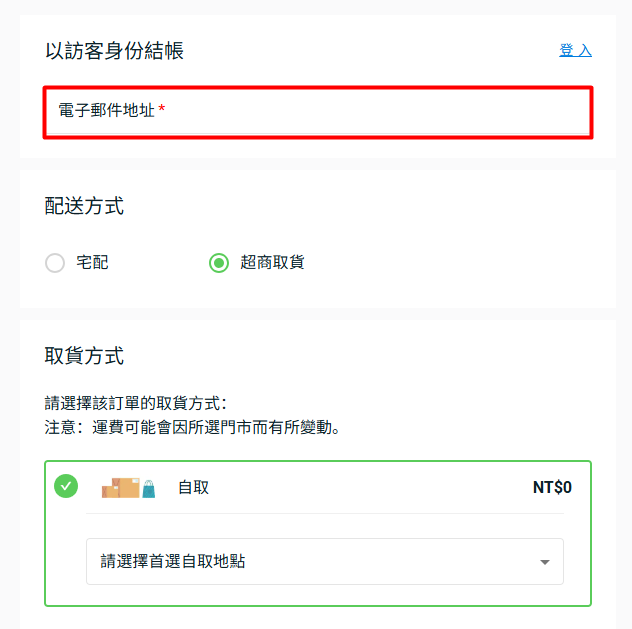Image resolution: width=632 pixels, height=629 pixels.
Task: Click the 宅配 option label text
Action: 92,263
